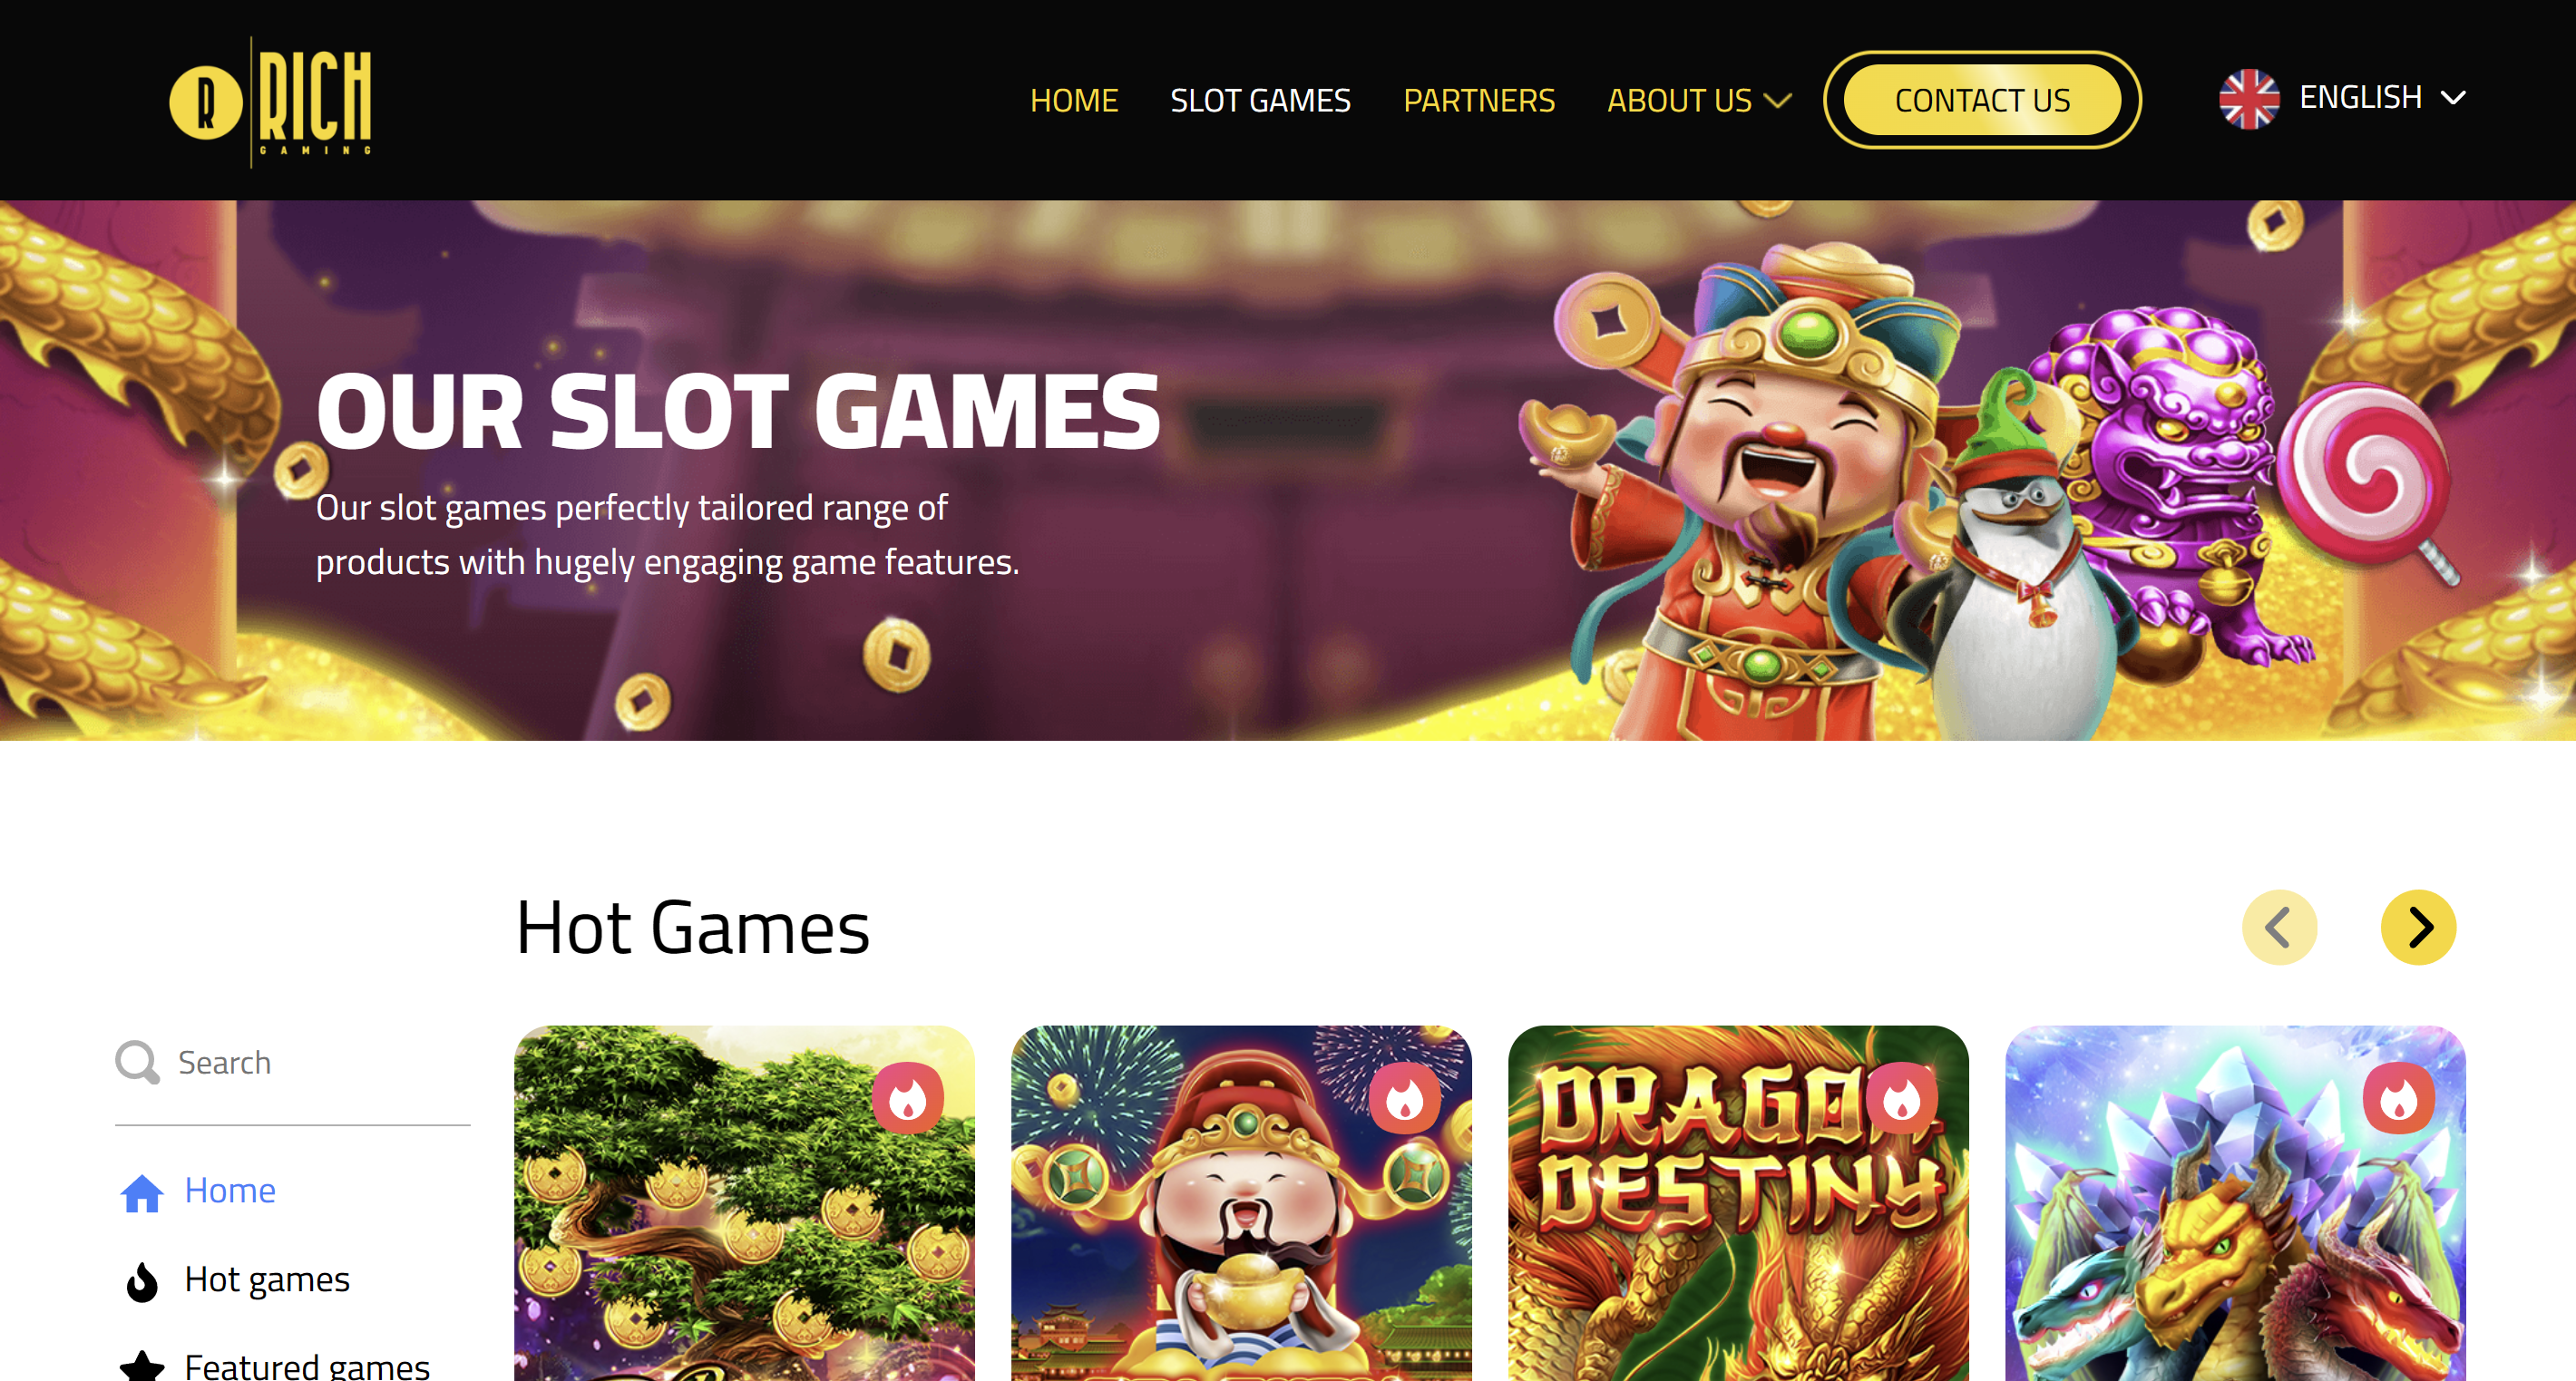Viewport: 2576px width, 1381px height.
Task: Open the God of Fortune game thumbnail
Action: click(1241, 1203)
